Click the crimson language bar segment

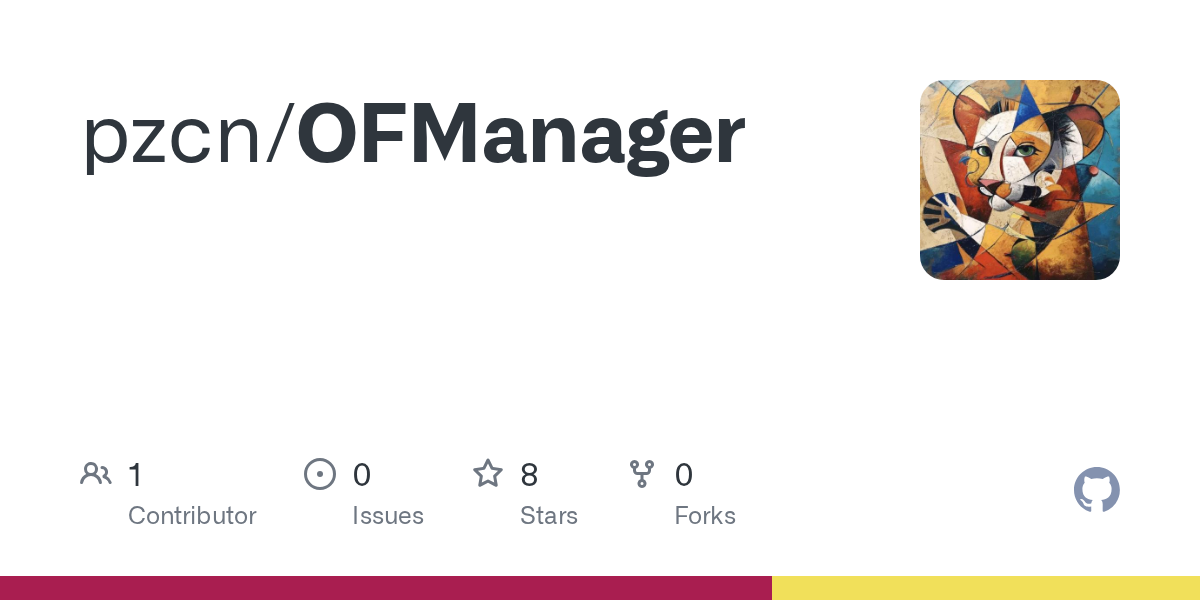386,588
